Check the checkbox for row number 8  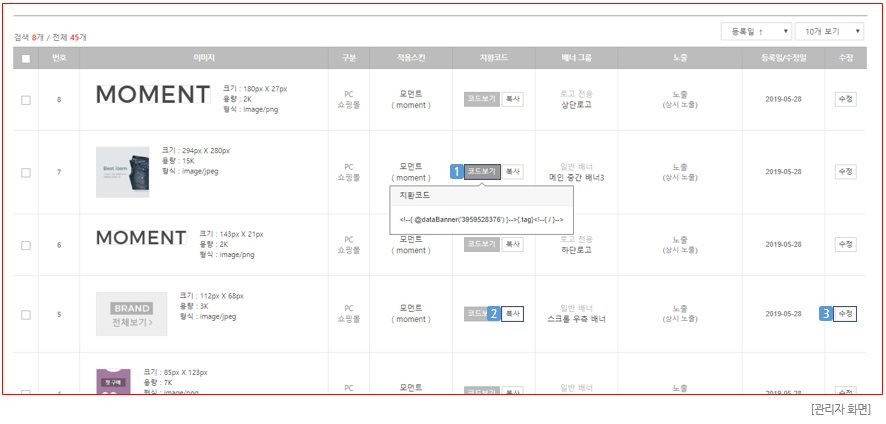(26, 100)
